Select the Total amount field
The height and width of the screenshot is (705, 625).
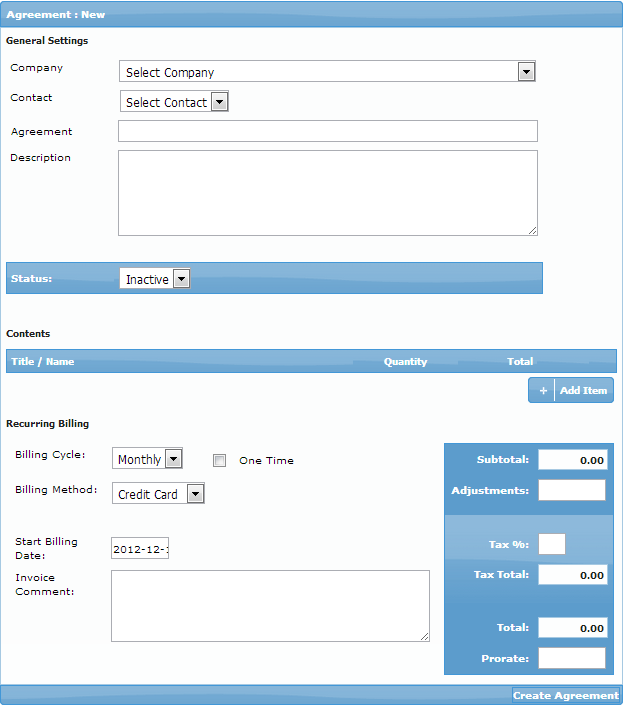pos(572,628)
